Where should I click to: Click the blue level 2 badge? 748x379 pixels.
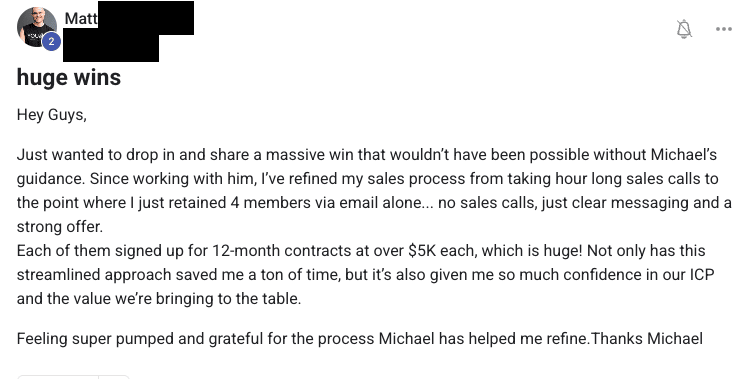click(51, 42)
